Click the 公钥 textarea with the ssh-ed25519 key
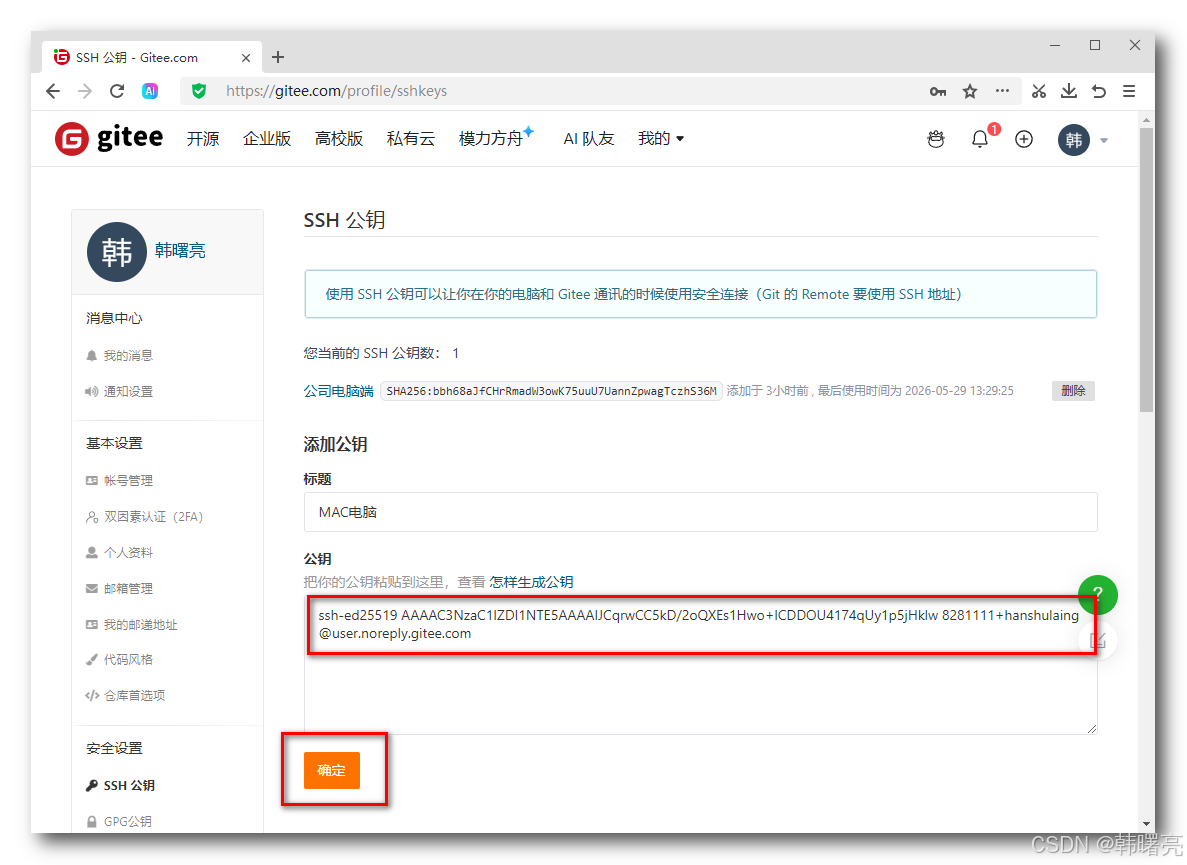1187x865 pixels. [700, 665]
